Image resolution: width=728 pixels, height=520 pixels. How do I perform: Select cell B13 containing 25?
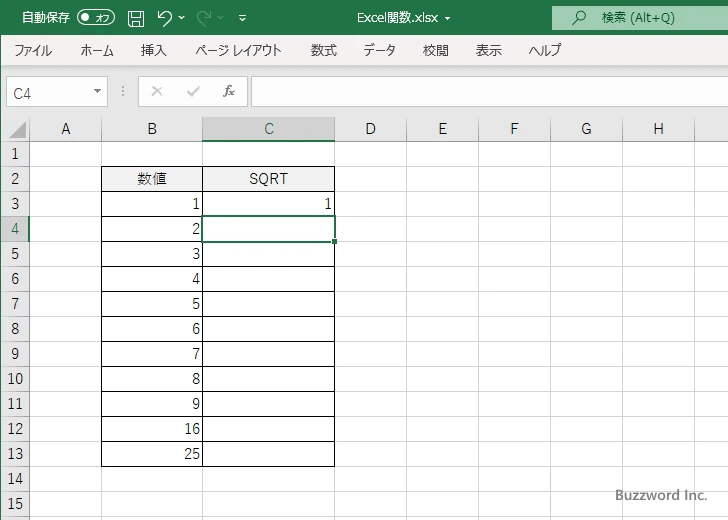(152, 454)
